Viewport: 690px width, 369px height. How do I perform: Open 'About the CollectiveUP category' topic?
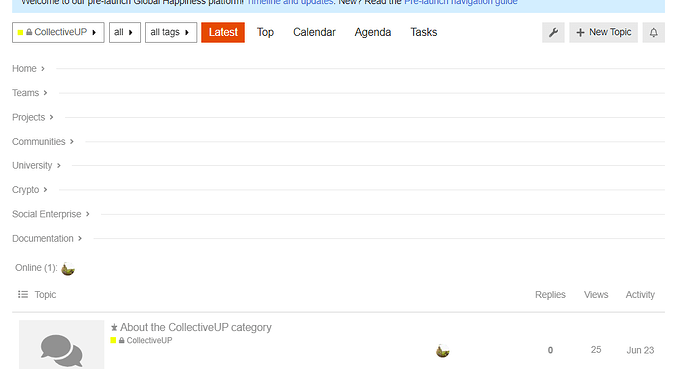click(196, 327)
